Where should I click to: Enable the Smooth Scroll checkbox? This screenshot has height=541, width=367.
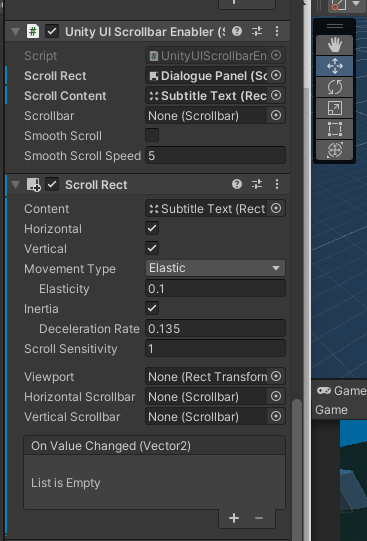click(152, 135)
